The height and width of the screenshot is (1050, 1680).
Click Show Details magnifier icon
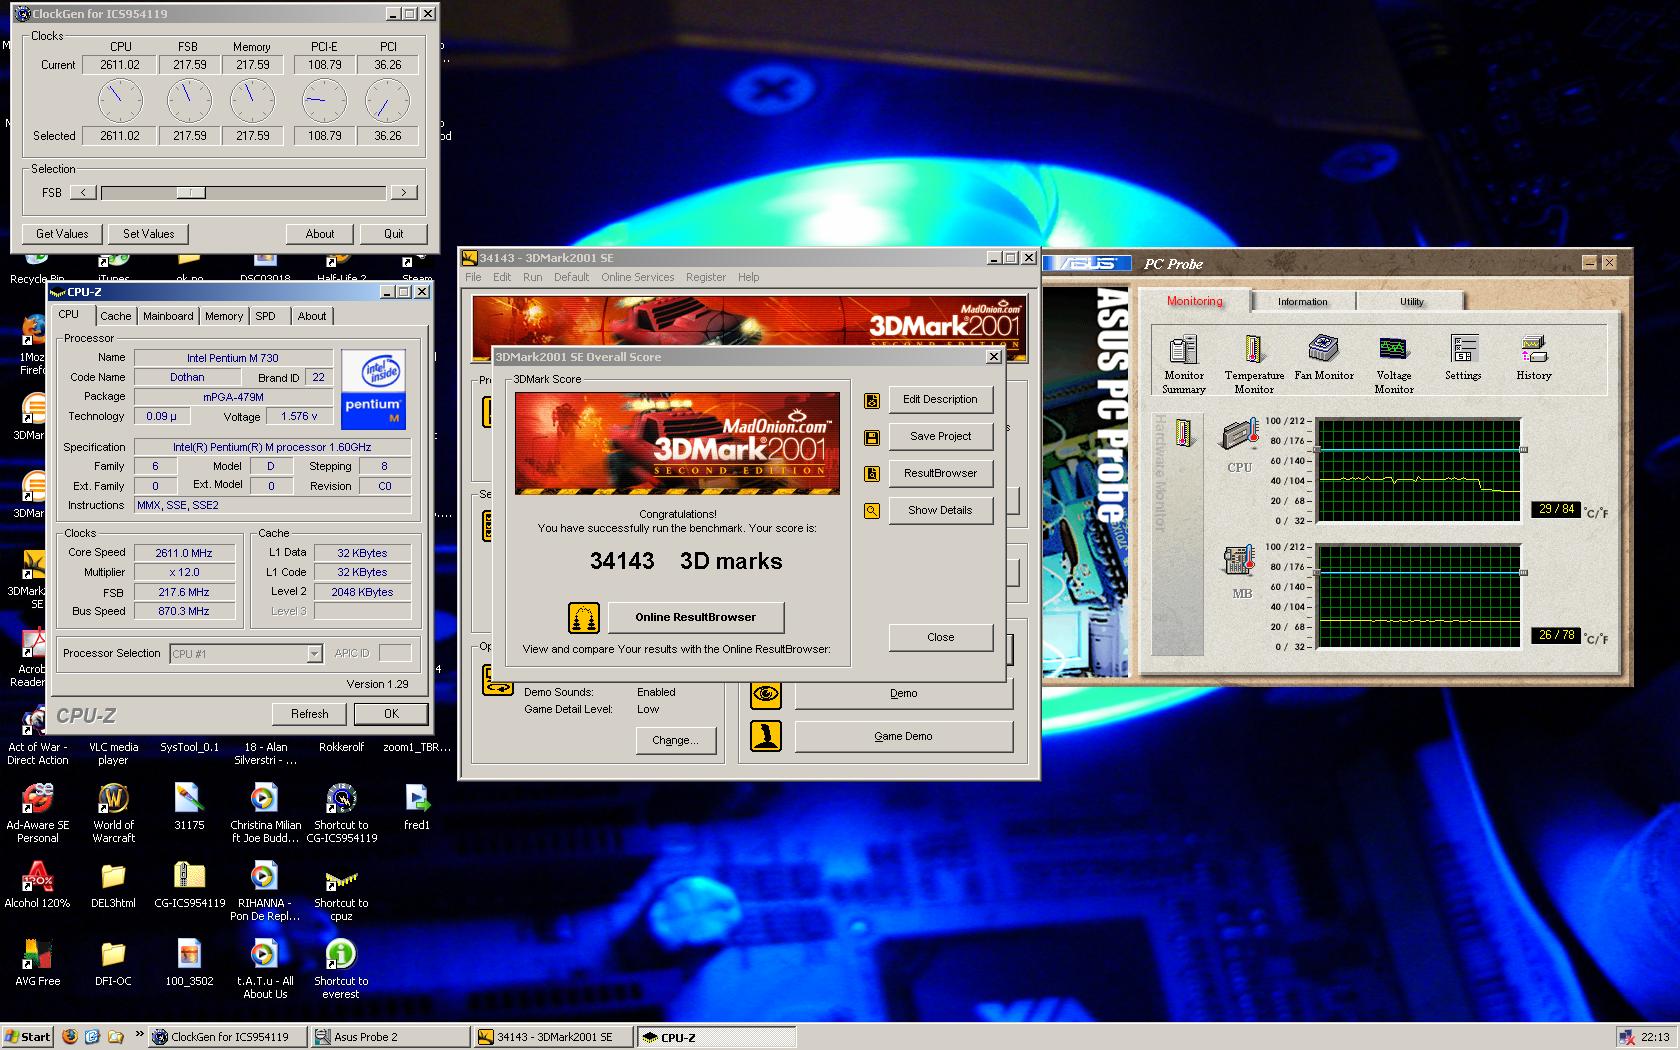[x=872, y=511]
